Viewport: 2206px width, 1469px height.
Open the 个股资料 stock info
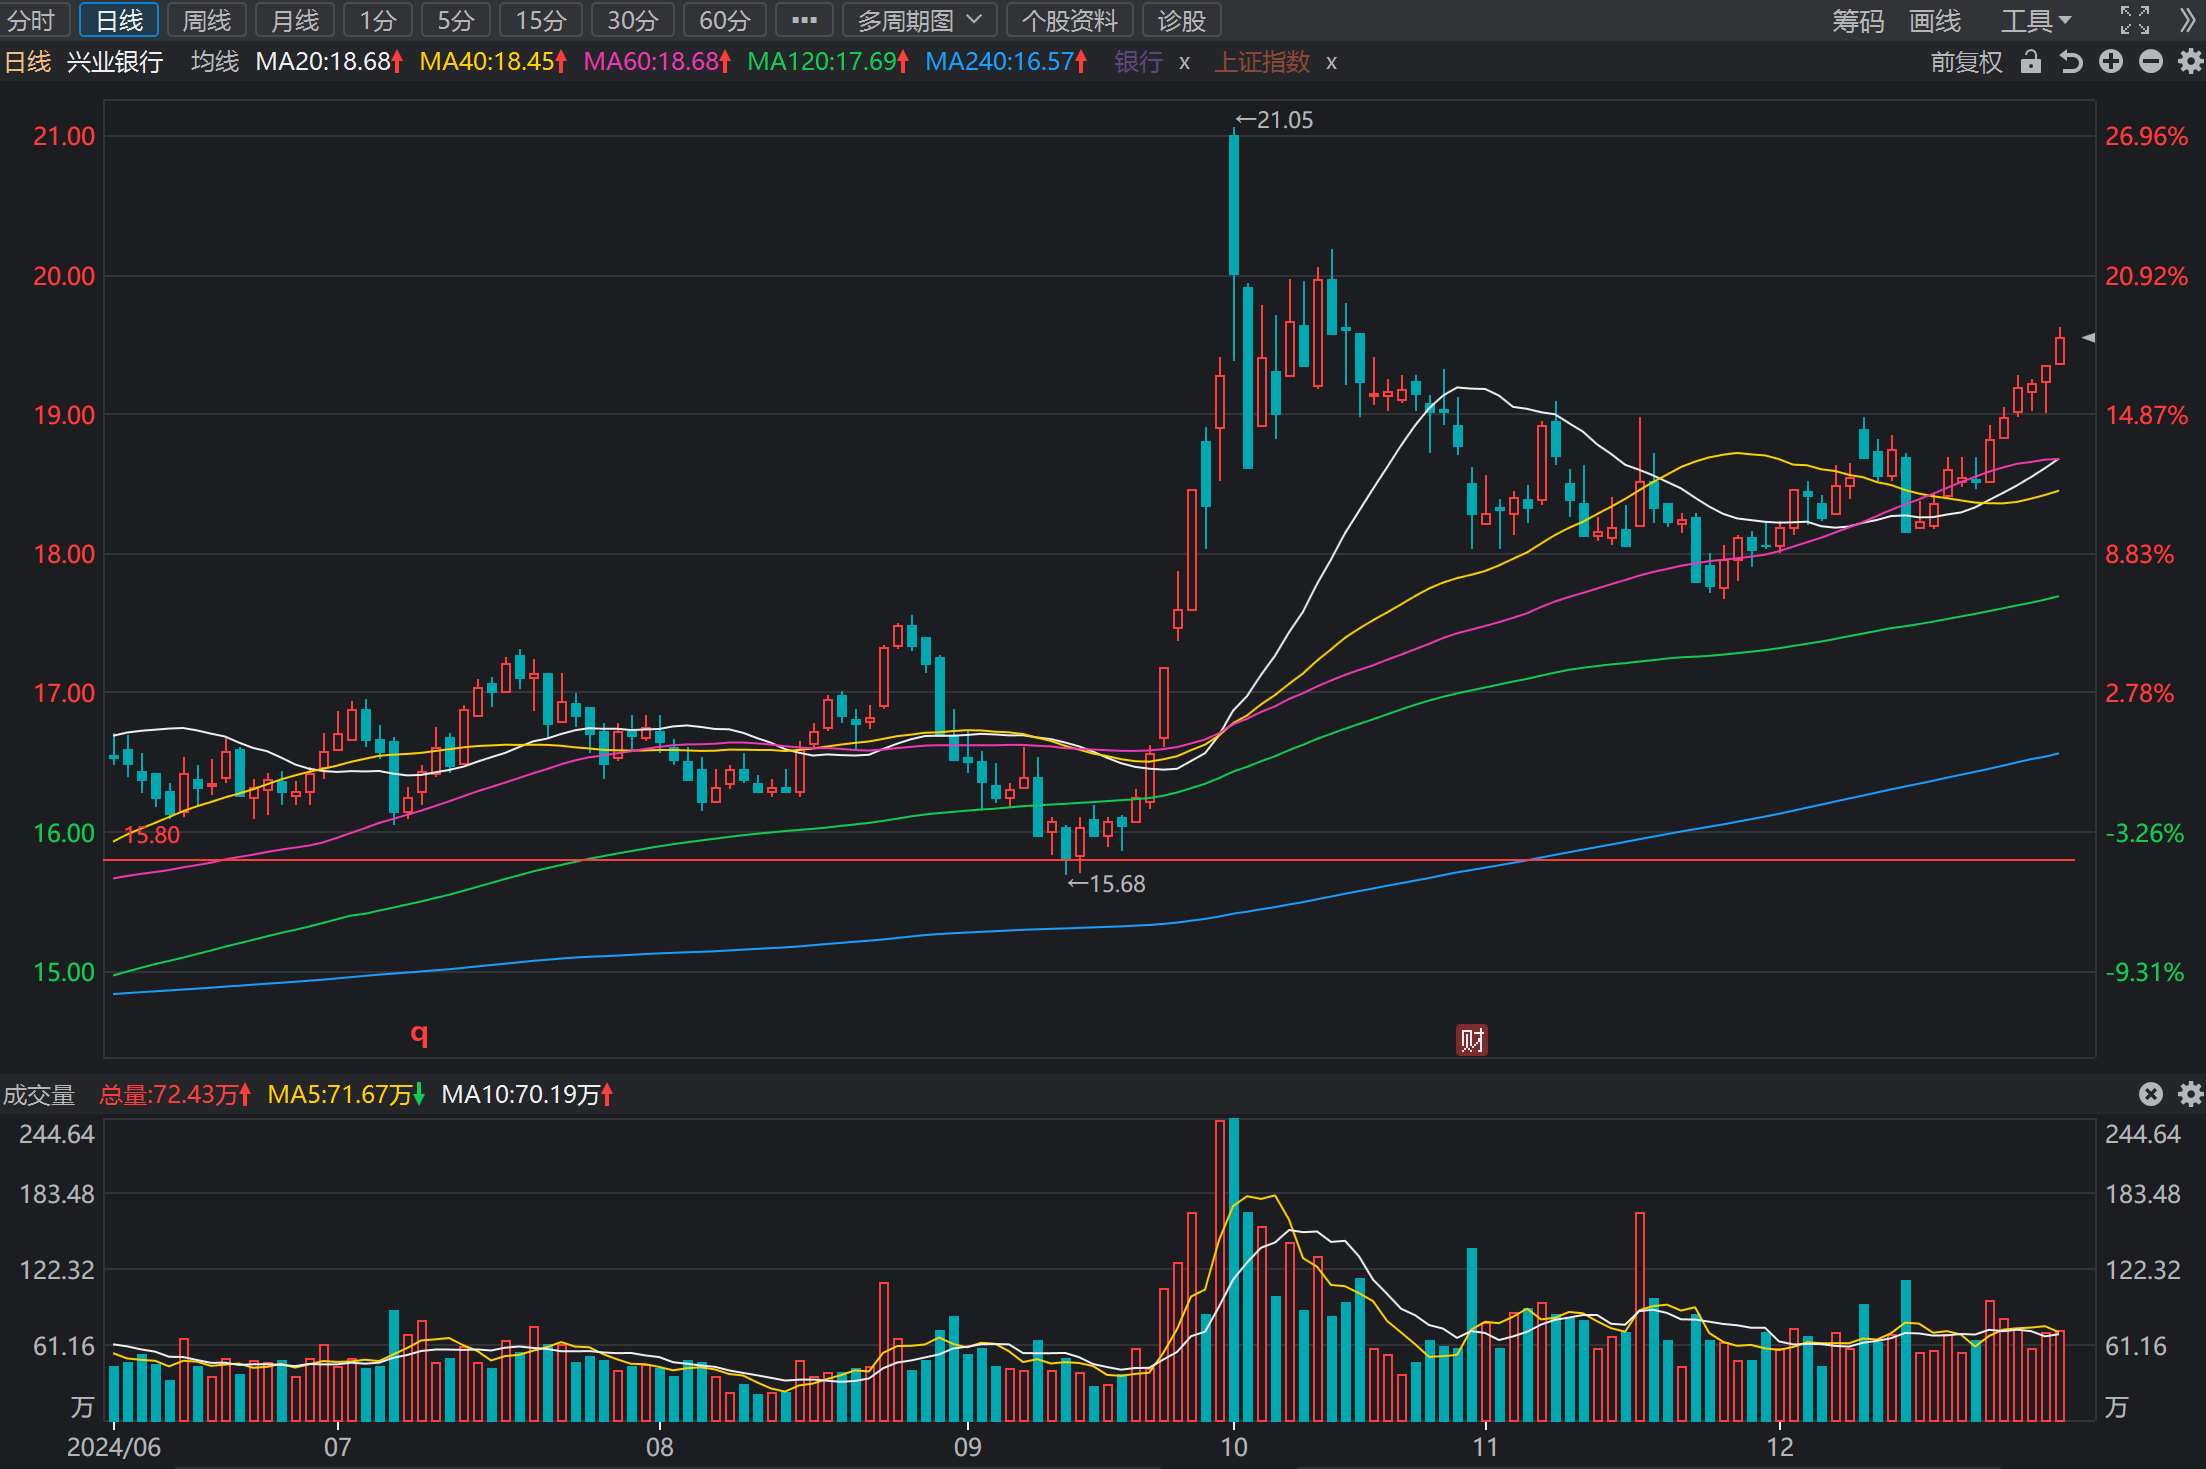click(x=1069, y=20)
